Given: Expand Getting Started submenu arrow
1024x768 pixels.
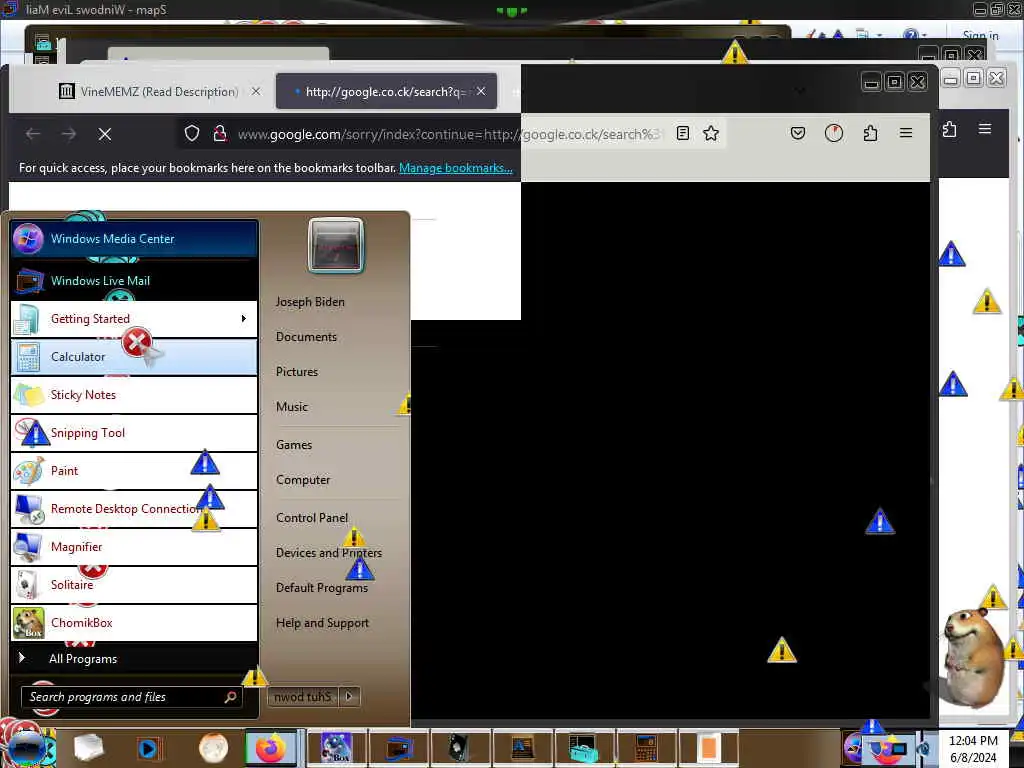Looking at the screenshot, I should coord(244,319).
